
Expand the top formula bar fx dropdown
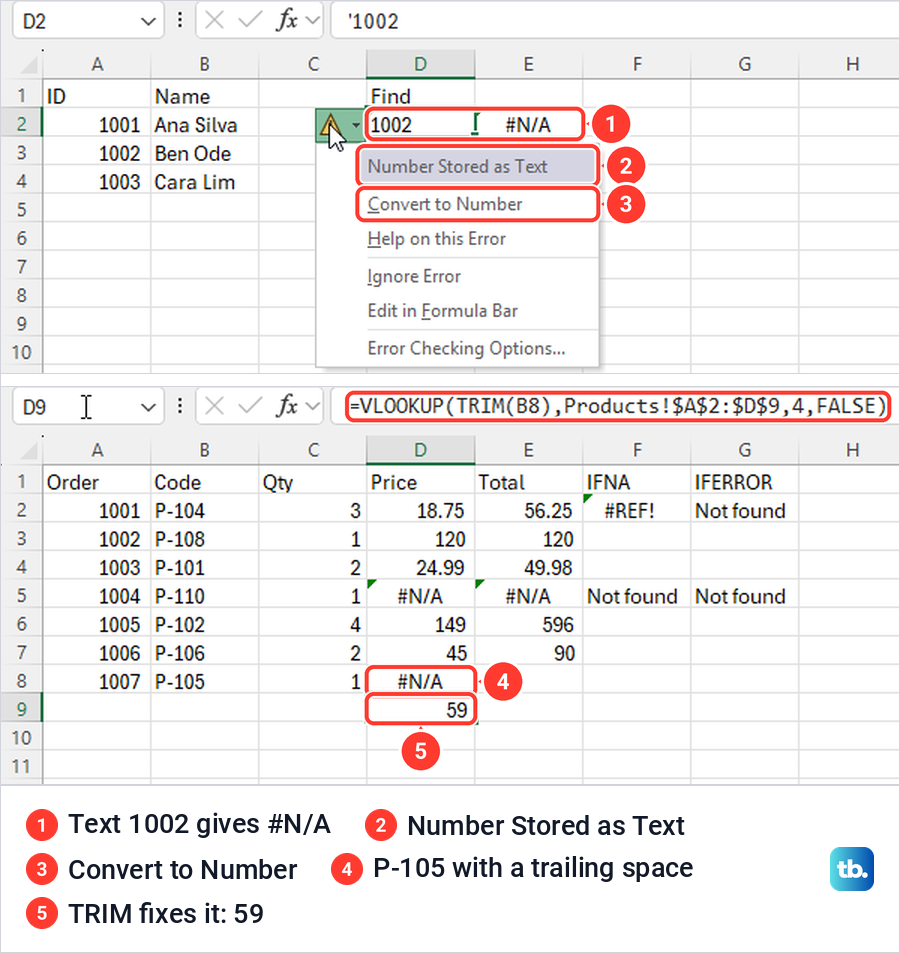click(x=313, y=21)
